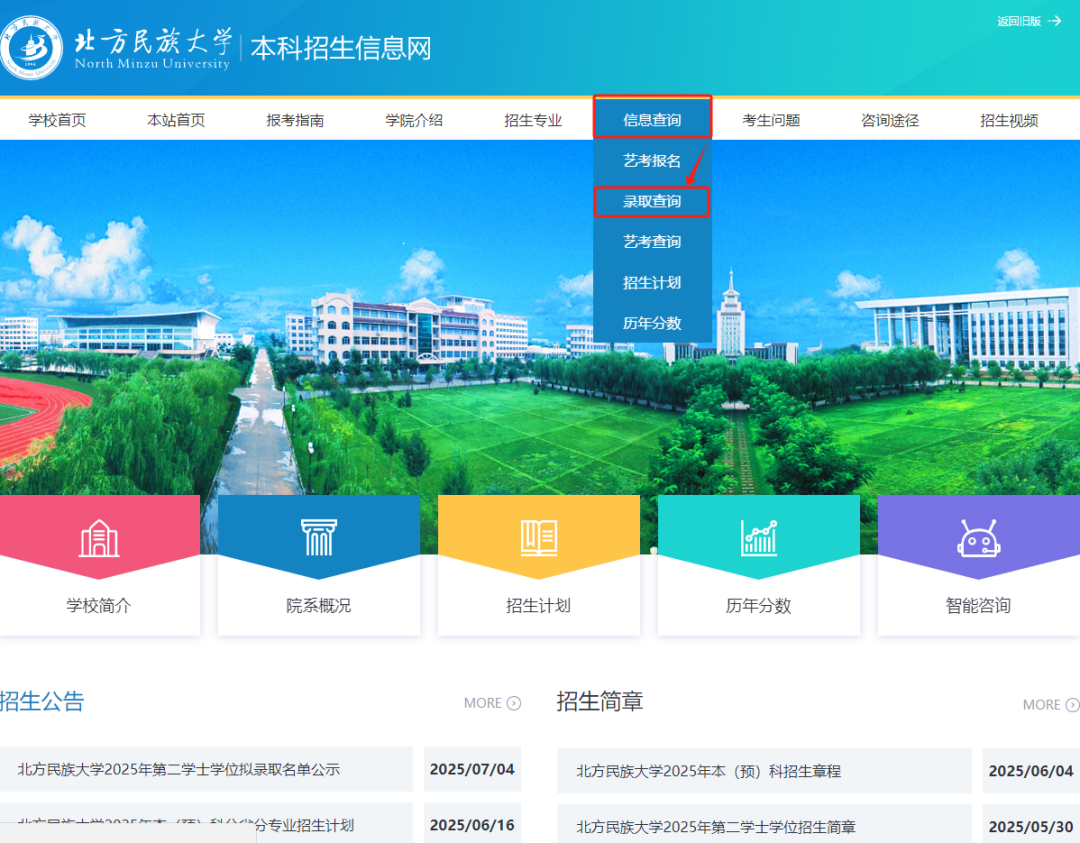Open the 第二学士学位拟录取名单公示 notice
The height and width of the screenshot is (843, 1080).
coord(180,769)
